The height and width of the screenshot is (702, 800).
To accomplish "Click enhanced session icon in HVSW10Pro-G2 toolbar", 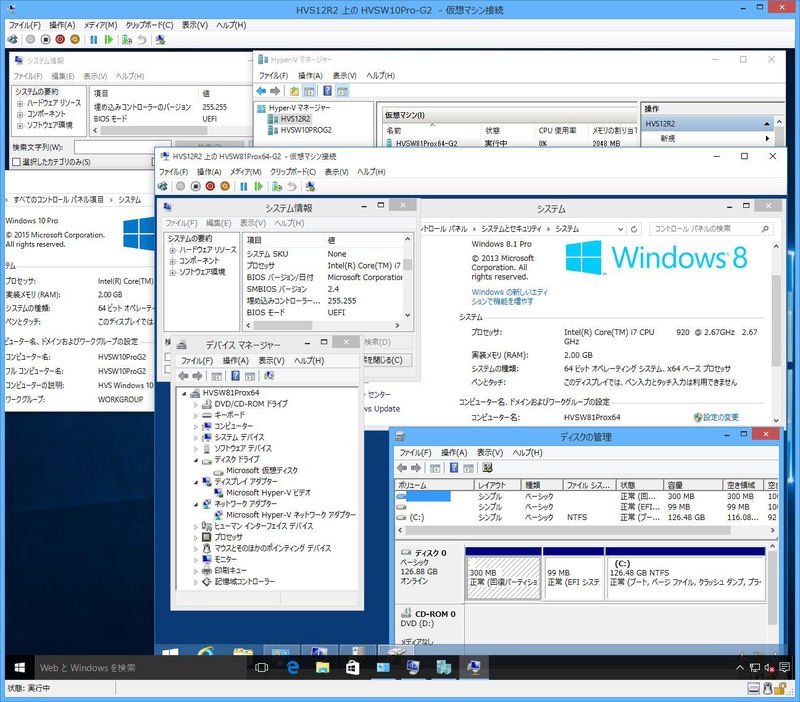I will click(x=161, y=39).
